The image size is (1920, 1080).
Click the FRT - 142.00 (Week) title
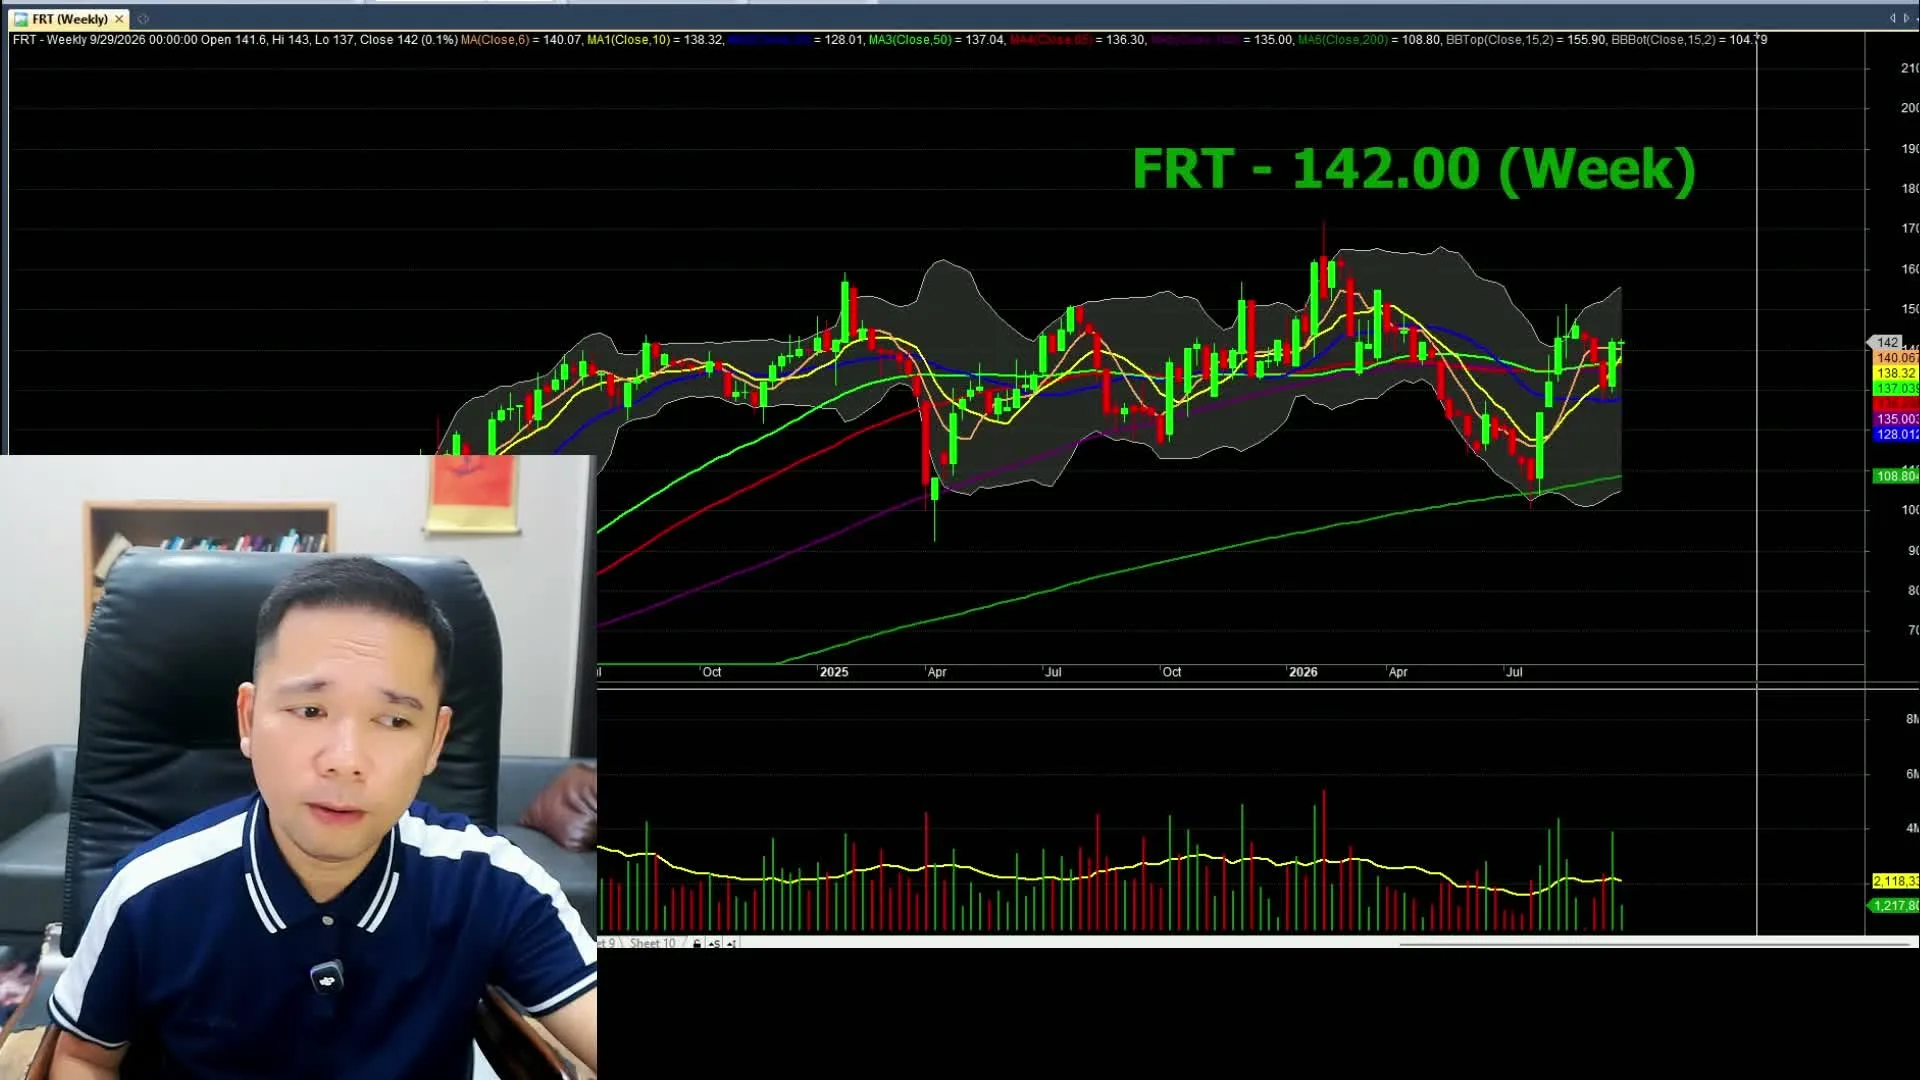[x=1414, y=169]
